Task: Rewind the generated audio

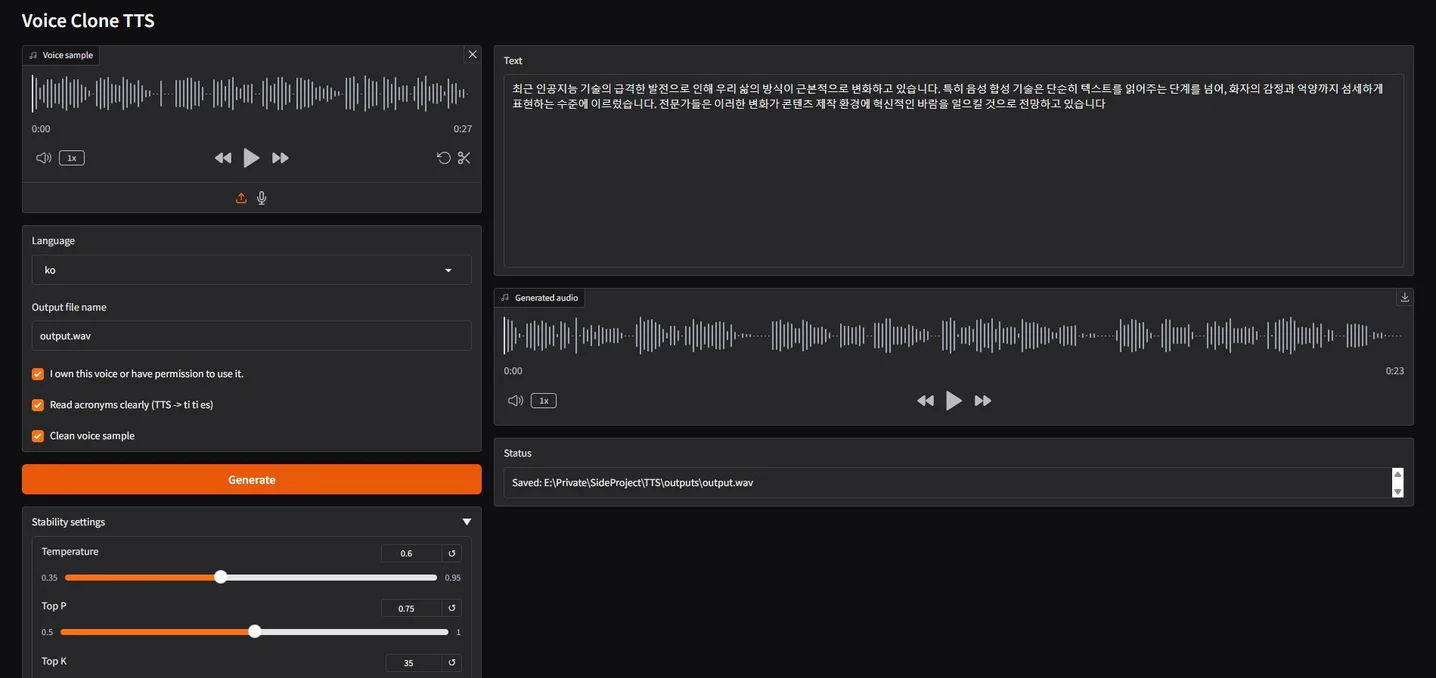Action: coord(925,401)
